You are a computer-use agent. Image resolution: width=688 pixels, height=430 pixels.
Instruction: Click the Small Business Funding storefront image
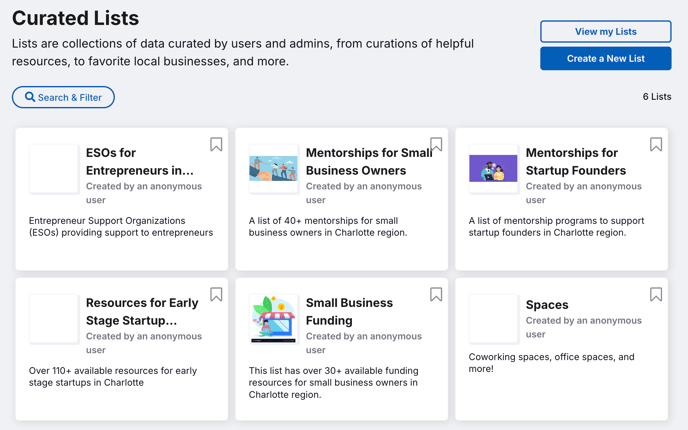[273, 319]
